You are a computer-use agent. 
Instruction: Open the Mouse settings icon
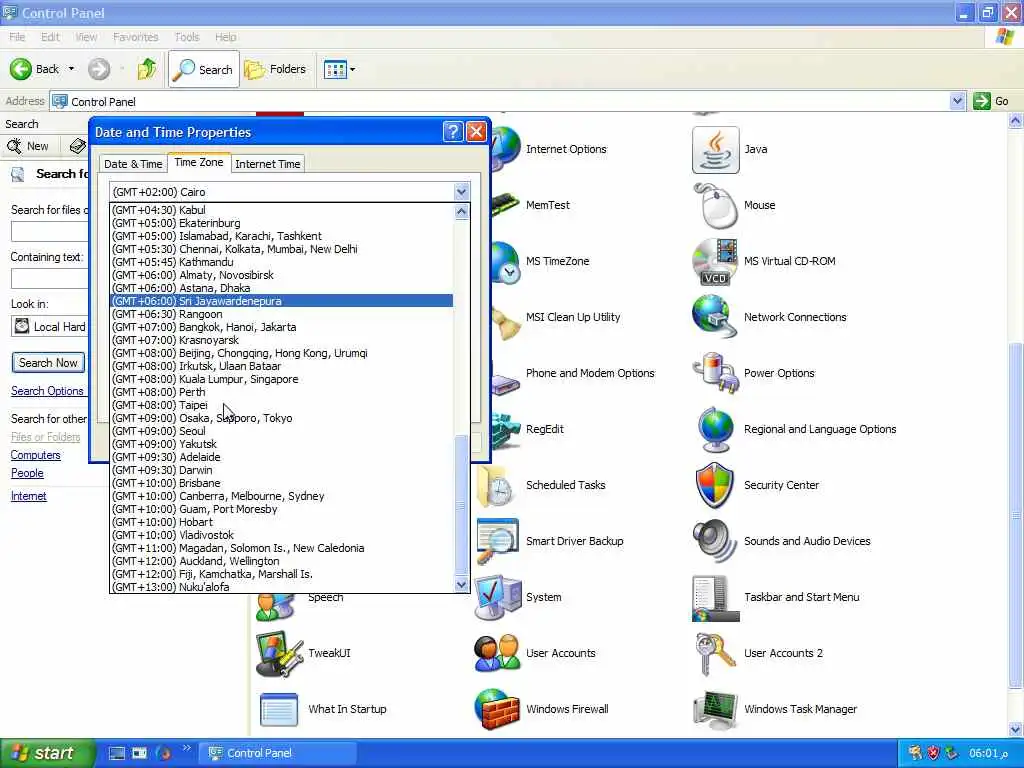(716, 206)
